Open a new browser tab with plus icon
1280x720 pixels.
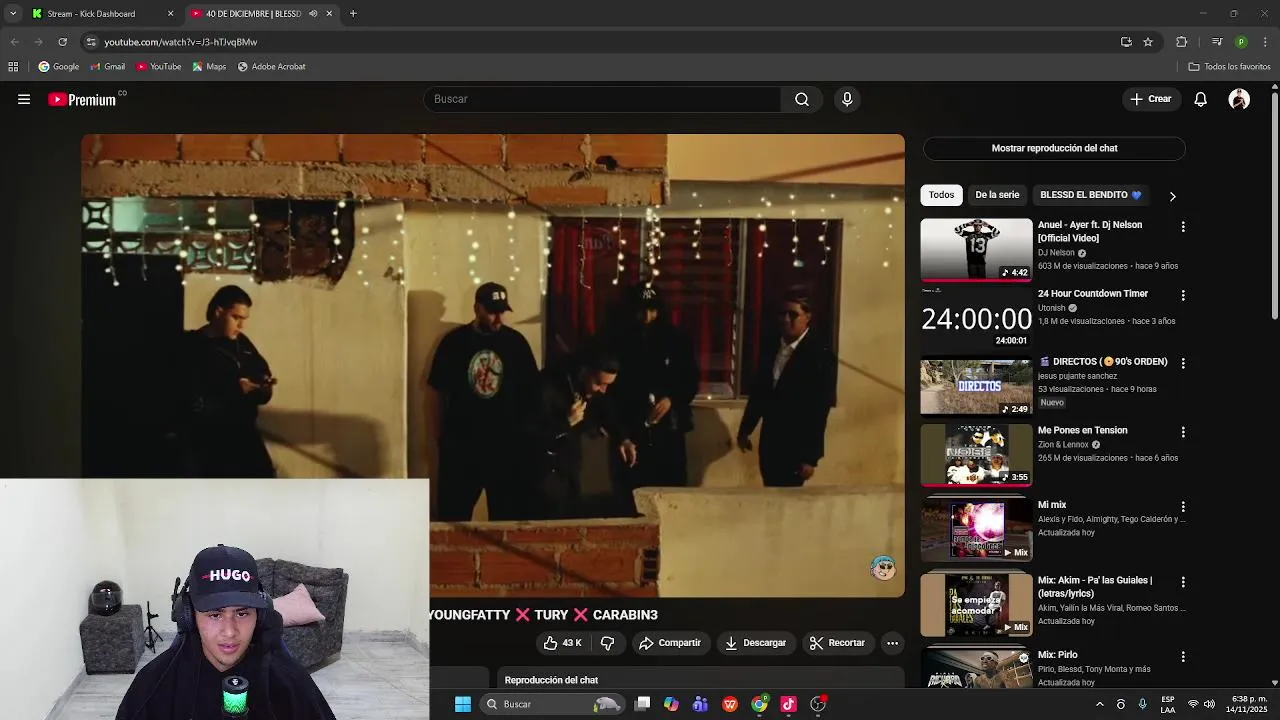tap(353, 14)
